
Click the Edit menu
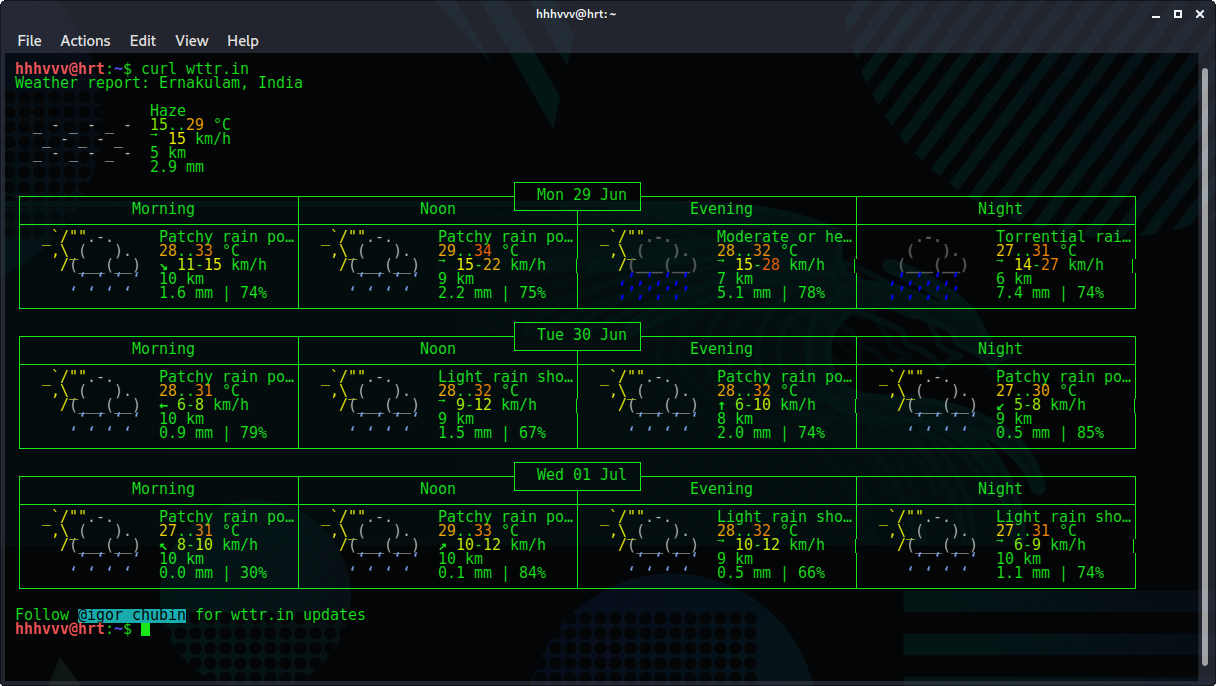coord(142,41)
